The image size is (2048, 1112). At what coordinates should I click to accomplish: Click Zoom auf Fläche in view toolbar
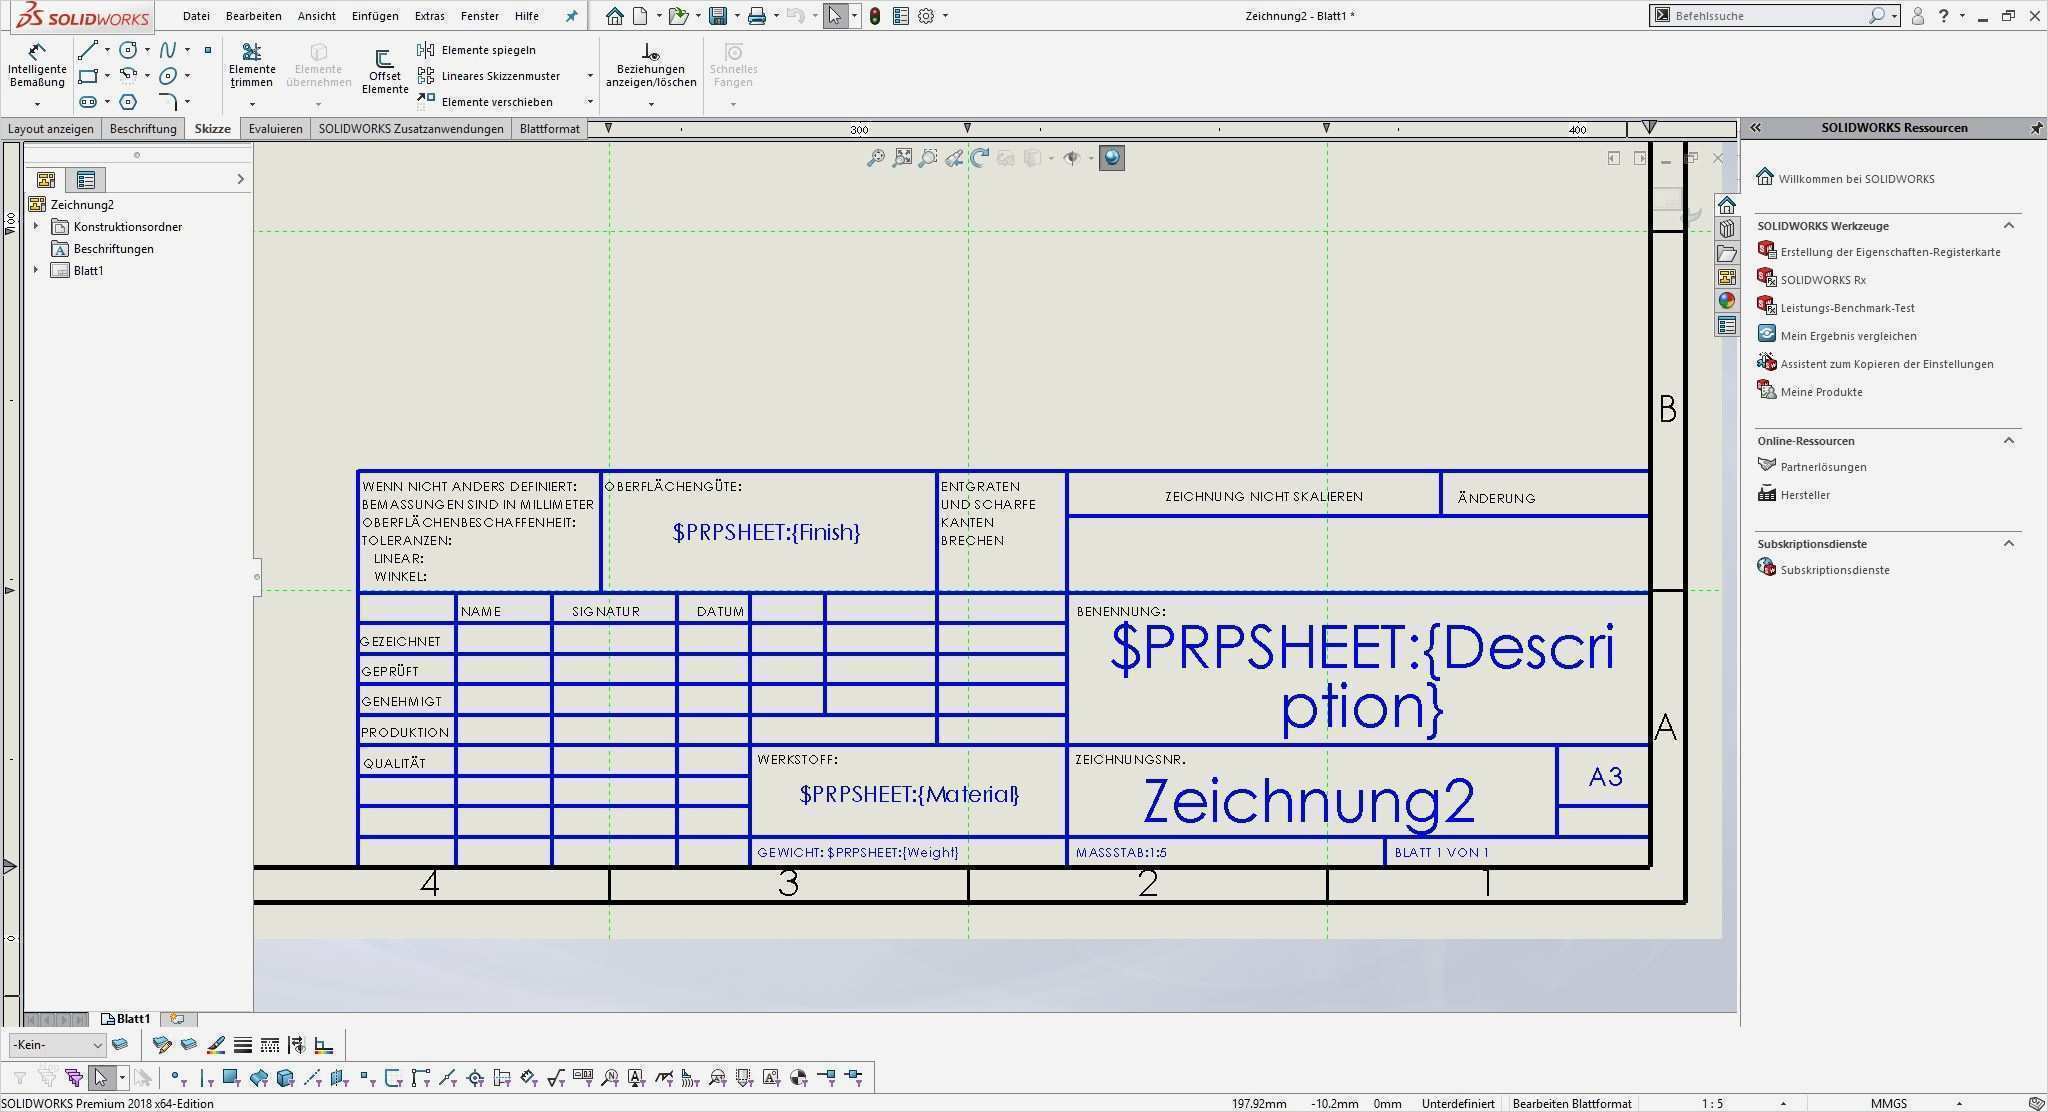point(927,158)
